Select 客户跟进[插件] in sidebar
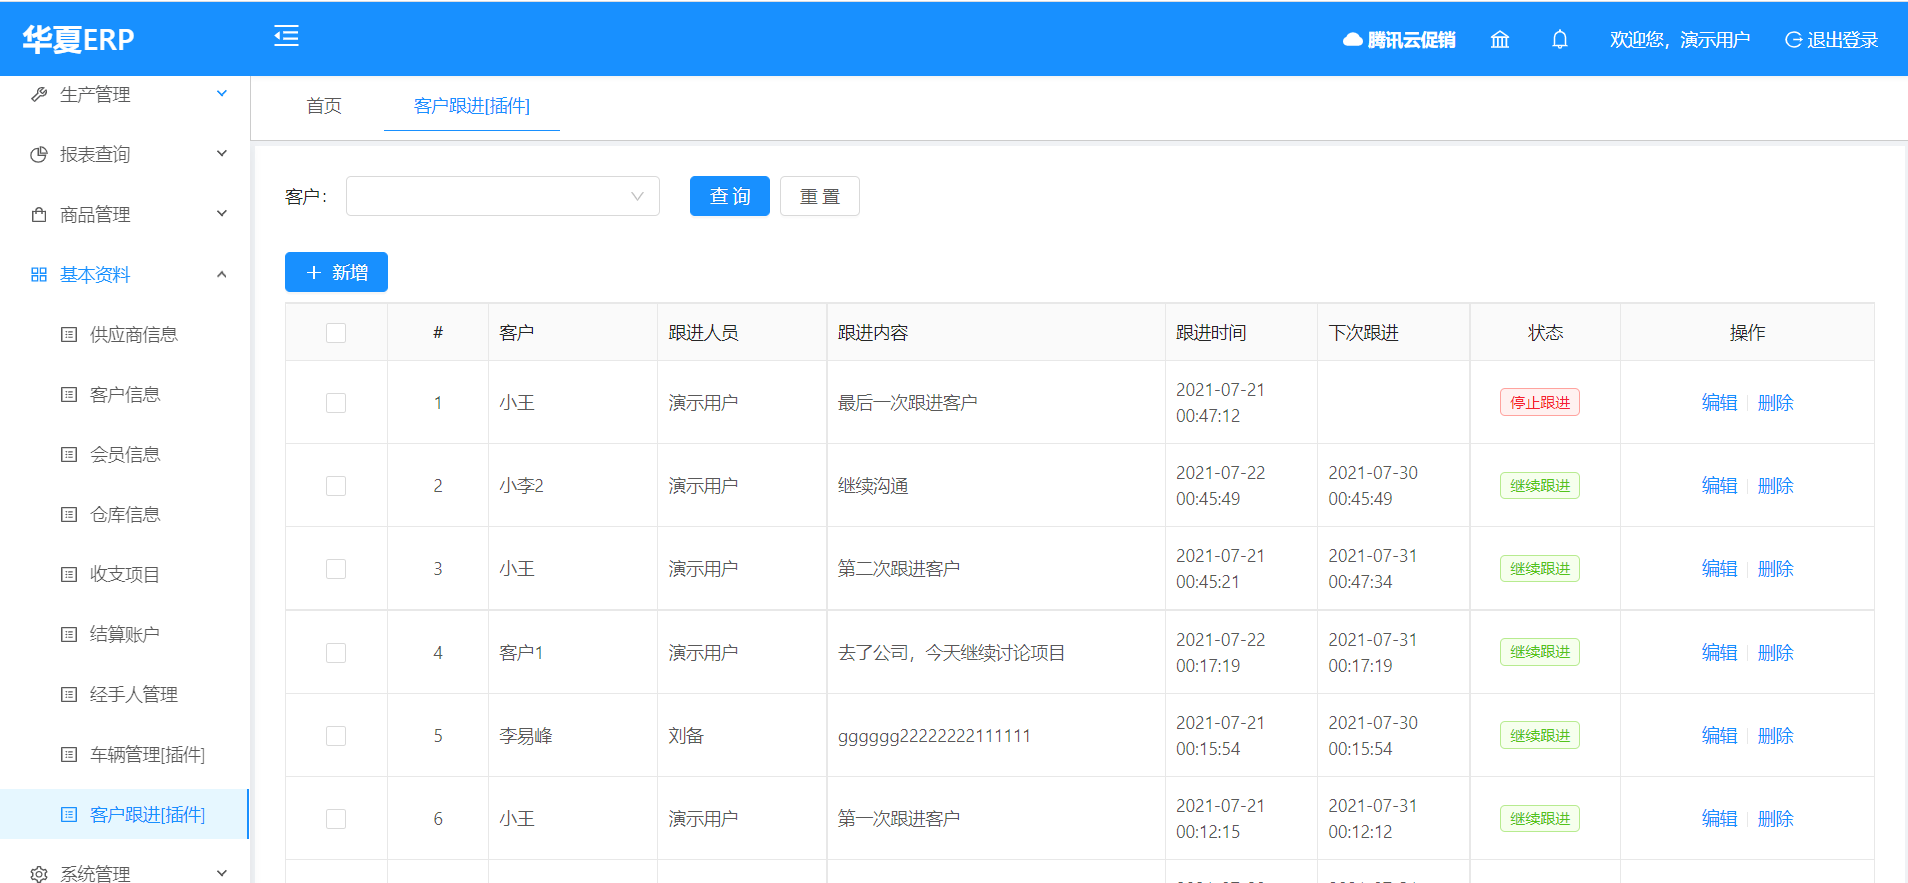 tap(125, 814)
